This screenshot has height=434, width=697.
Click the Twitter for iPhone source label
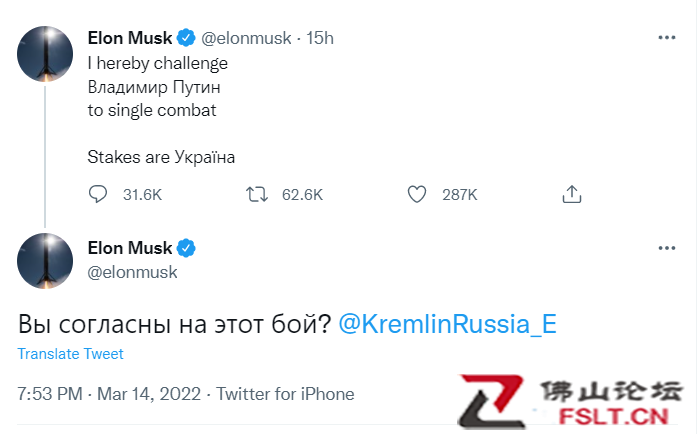point(285,394)
